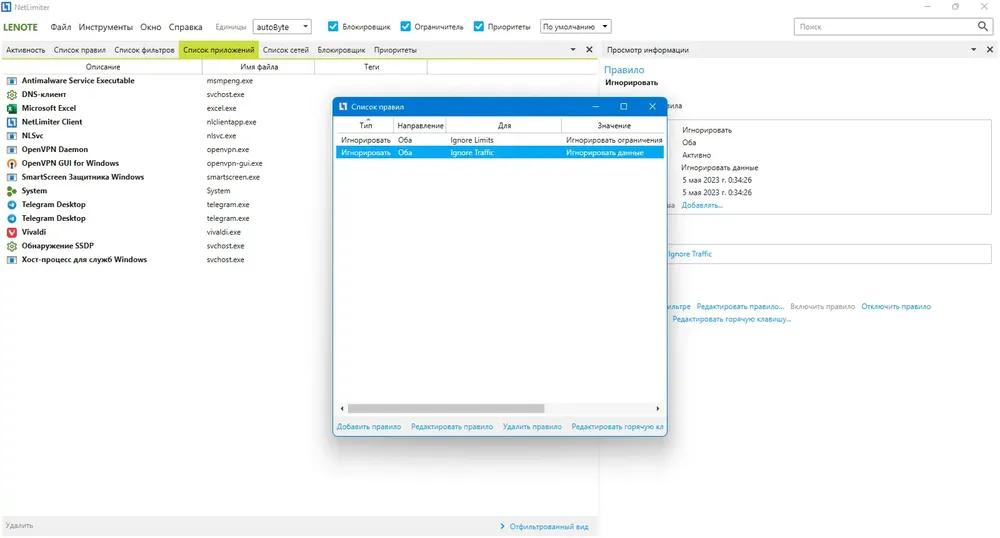Toggle the Блокировщик checkbox

pyautogui.click(x=333, y=27)
